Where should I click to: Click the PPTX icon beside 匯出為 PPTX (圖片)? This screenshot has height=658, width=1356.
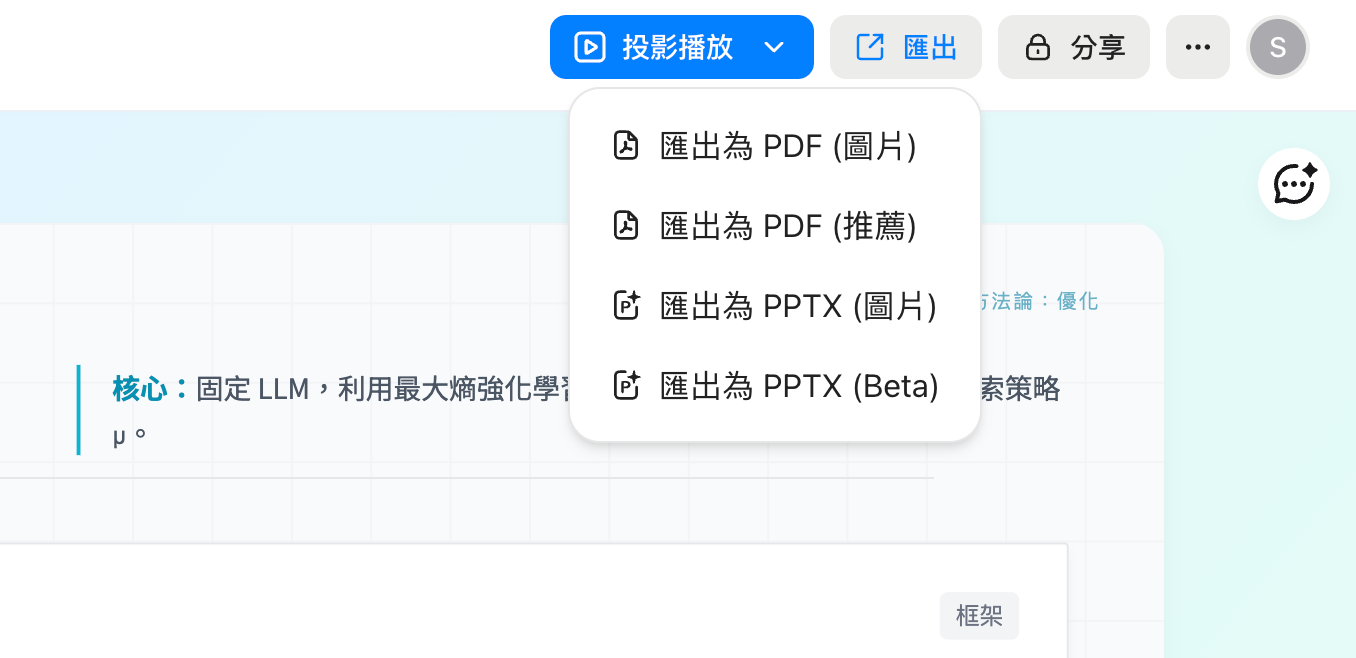(x=626, y=306)
